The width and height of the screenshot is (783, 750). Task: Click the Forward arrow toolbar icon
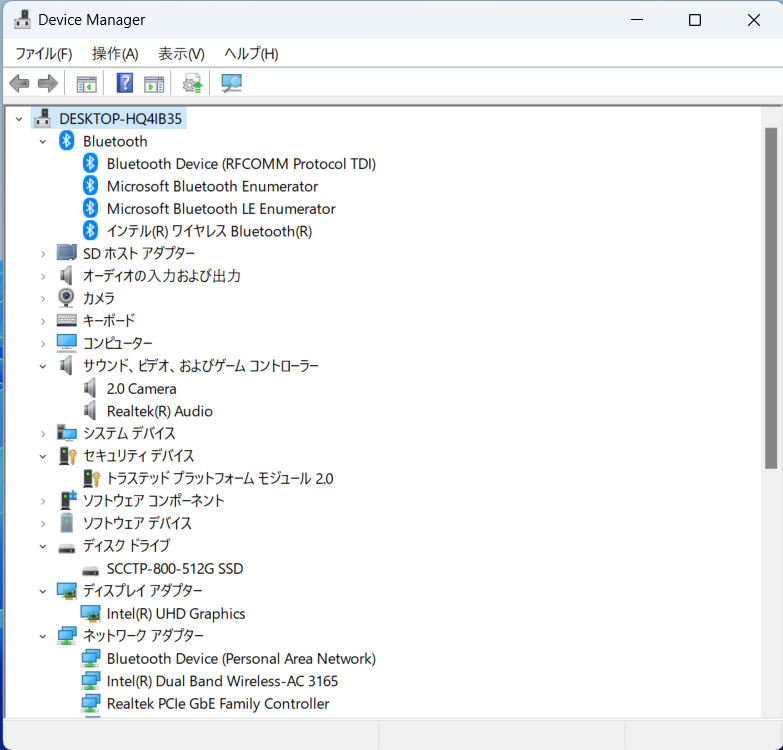pyautogui.click(x=48, y=83)
